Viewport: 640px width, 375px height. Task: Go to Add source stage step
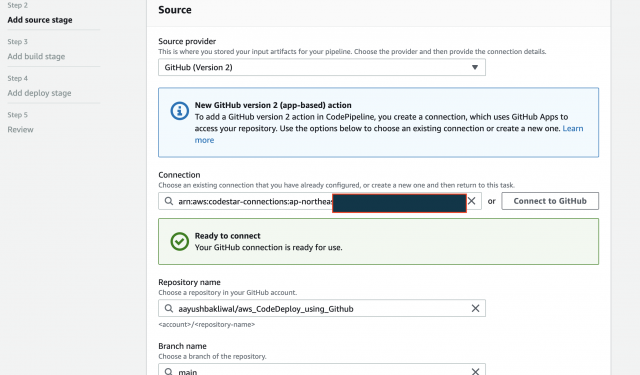40,20
